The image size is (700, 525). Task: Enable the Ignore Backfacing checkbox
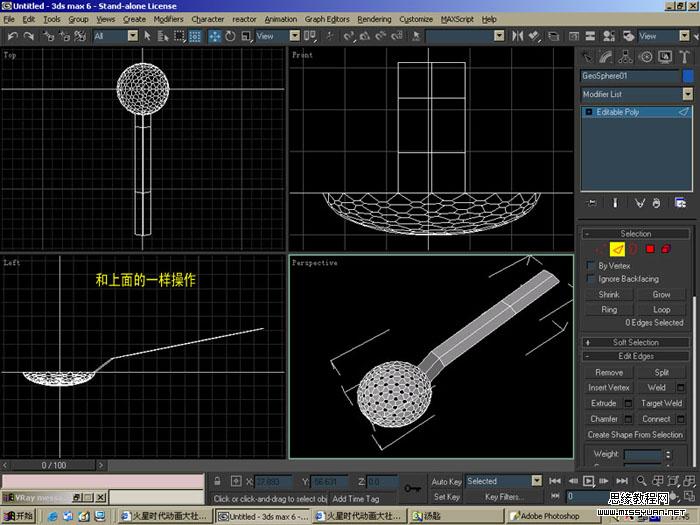pyautogui.click(x=591, y=279)
